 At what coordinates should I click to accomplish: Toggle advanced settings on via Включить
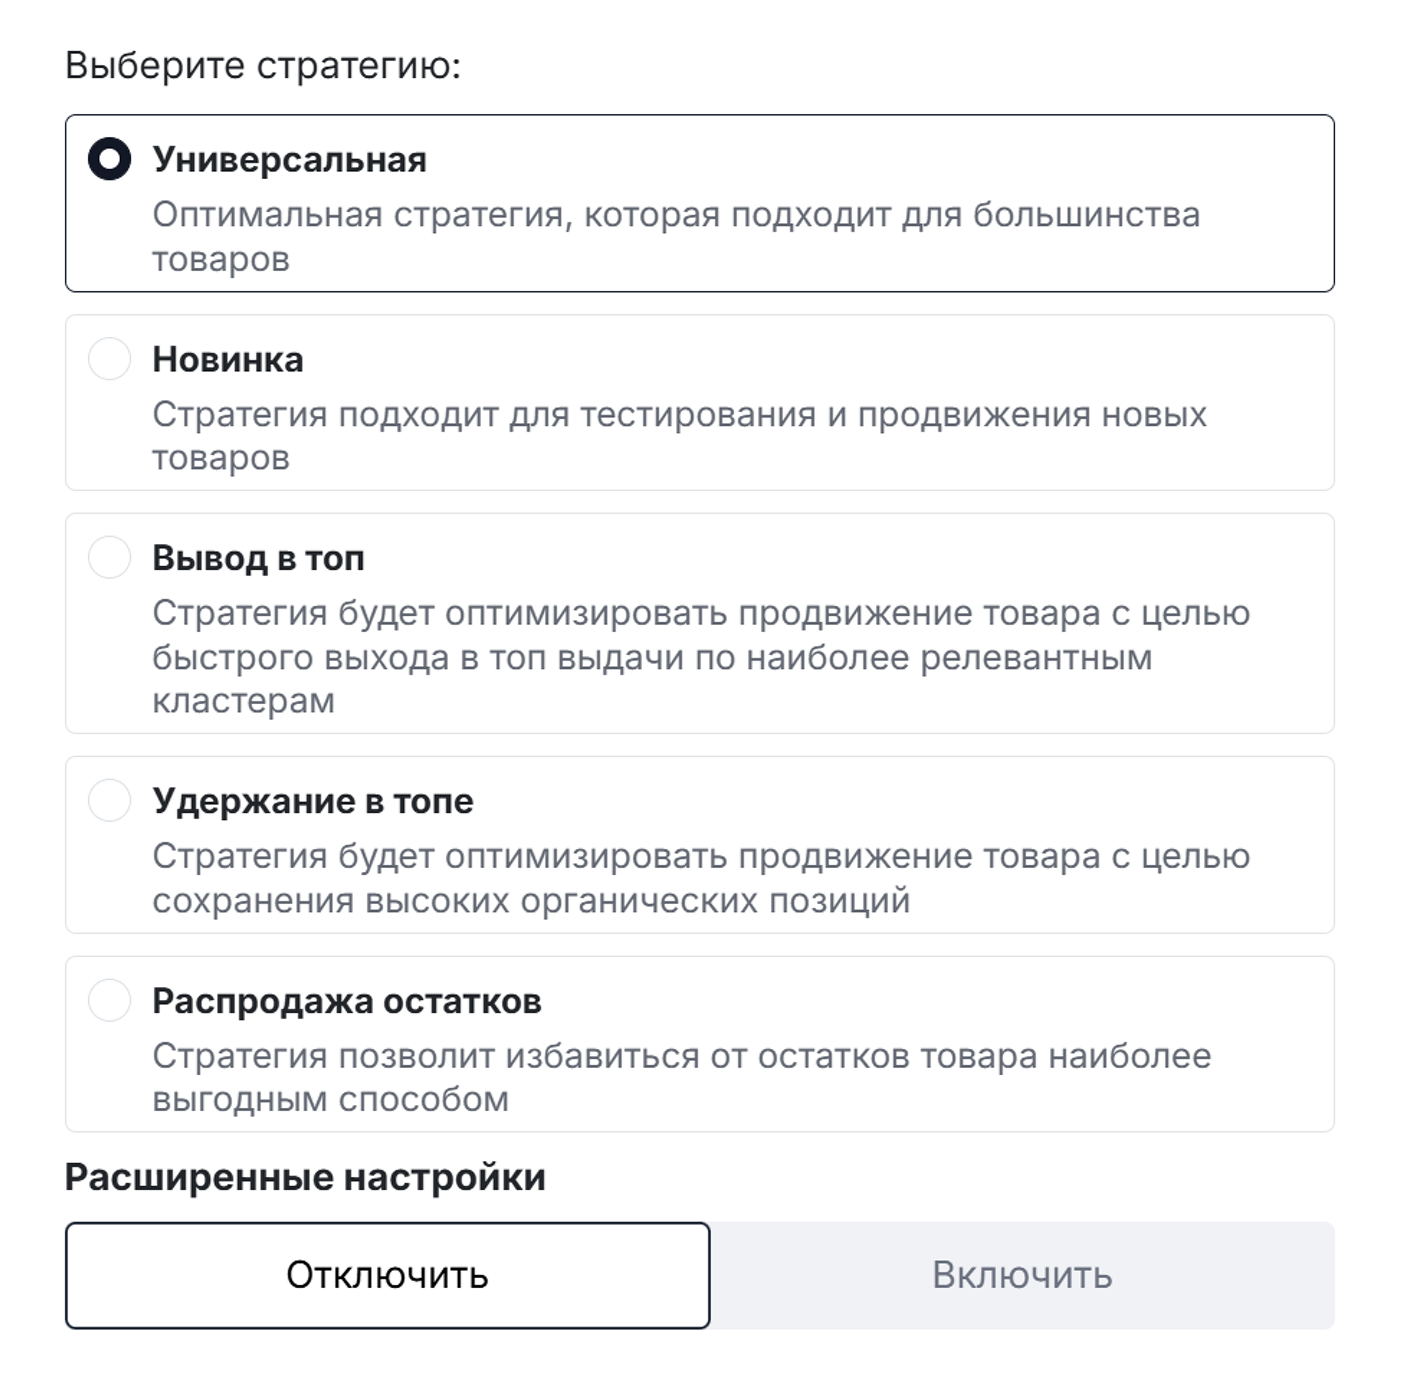coord(1022,1275)
